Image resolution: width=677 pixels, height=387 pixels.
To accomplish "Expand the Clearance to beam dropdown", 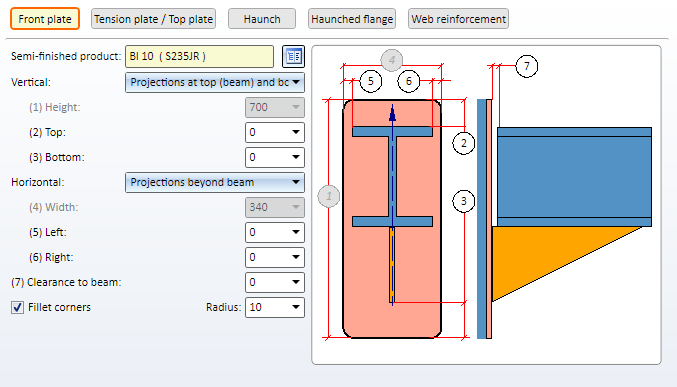I will pyautogui.click(x=275, y=282).
